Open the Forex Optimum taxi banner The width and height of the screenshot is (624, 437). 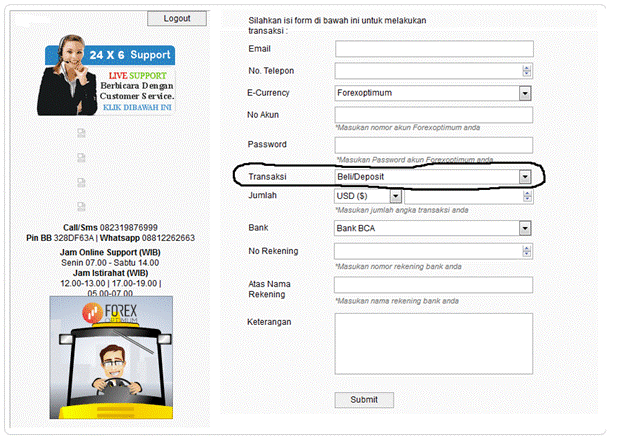click(x=111, y=357)
